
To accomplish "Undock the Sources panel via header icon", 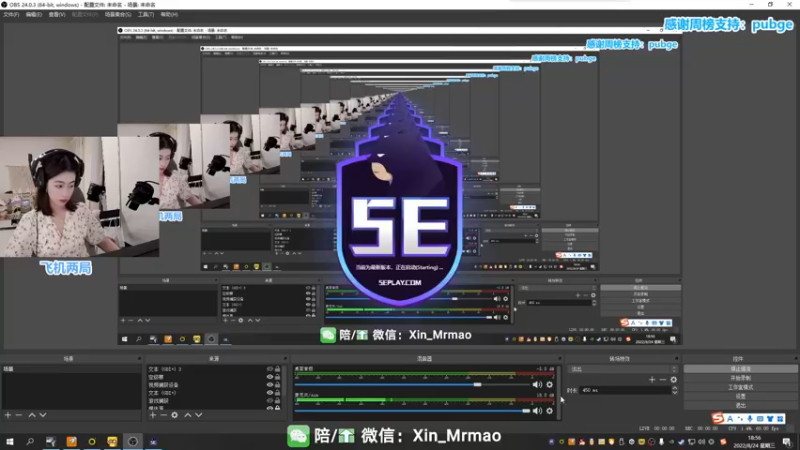I will [285, 359].
